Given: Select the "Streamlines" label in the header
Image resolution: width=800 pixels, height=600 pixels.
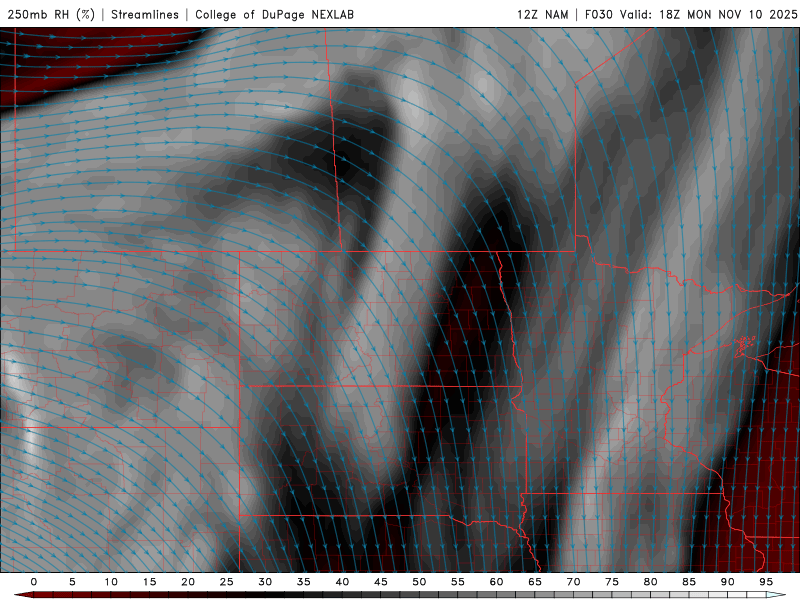Looking at the screenshot, I should [x=145, y=14].
